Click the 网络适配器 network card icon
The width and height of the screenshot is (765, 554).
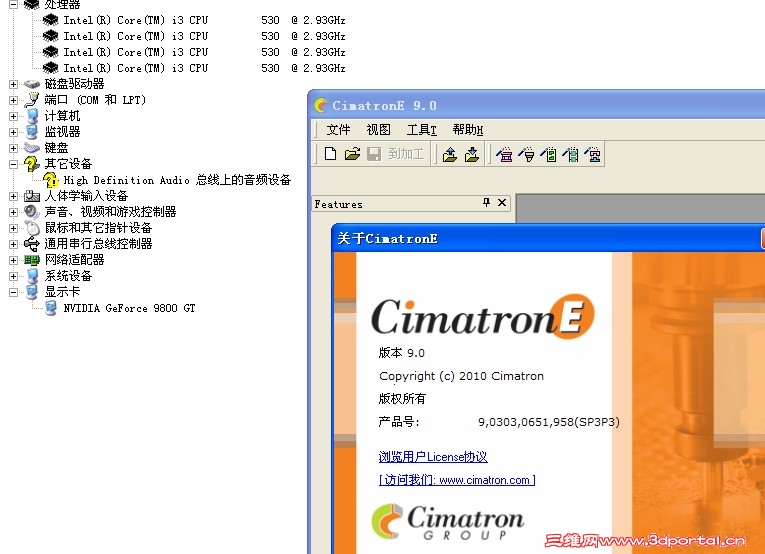click(32, 260)
